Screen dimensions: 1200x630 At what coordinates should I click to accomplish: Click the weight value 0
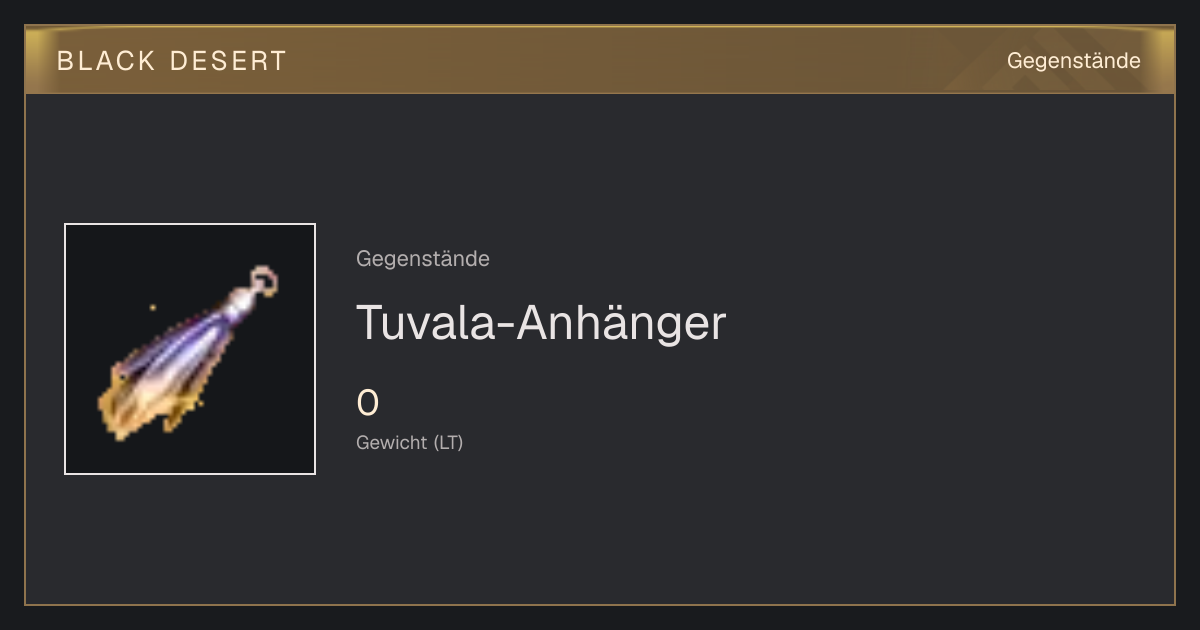click(368, 403)
